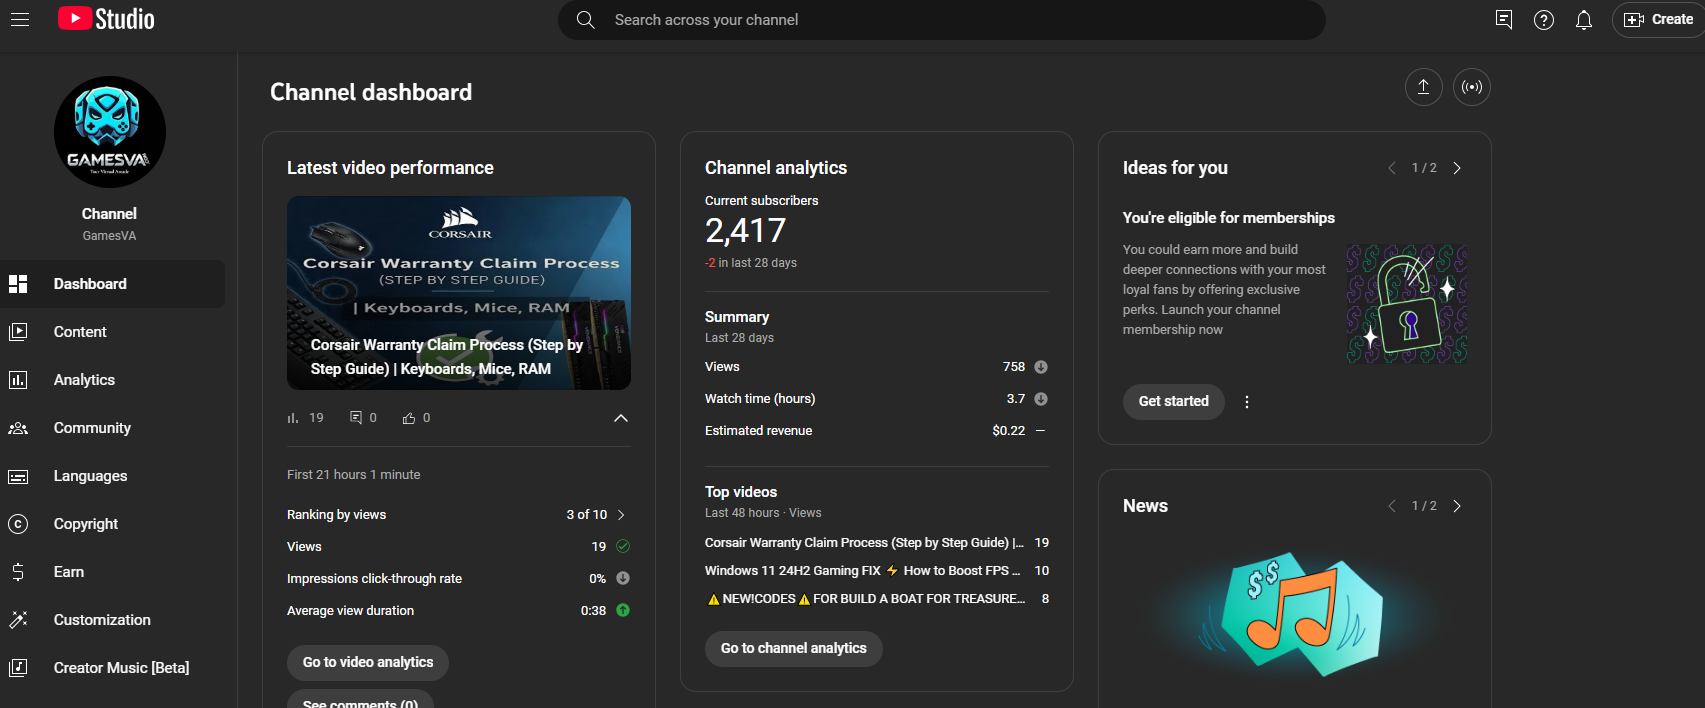Click the Analytics bar chart icon

(18, 380)
